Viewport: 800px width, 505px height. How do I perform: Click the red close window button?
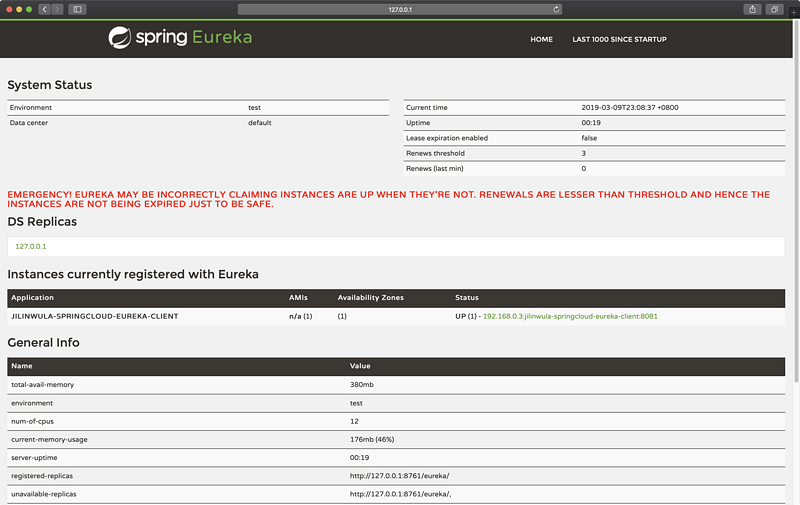9,9
